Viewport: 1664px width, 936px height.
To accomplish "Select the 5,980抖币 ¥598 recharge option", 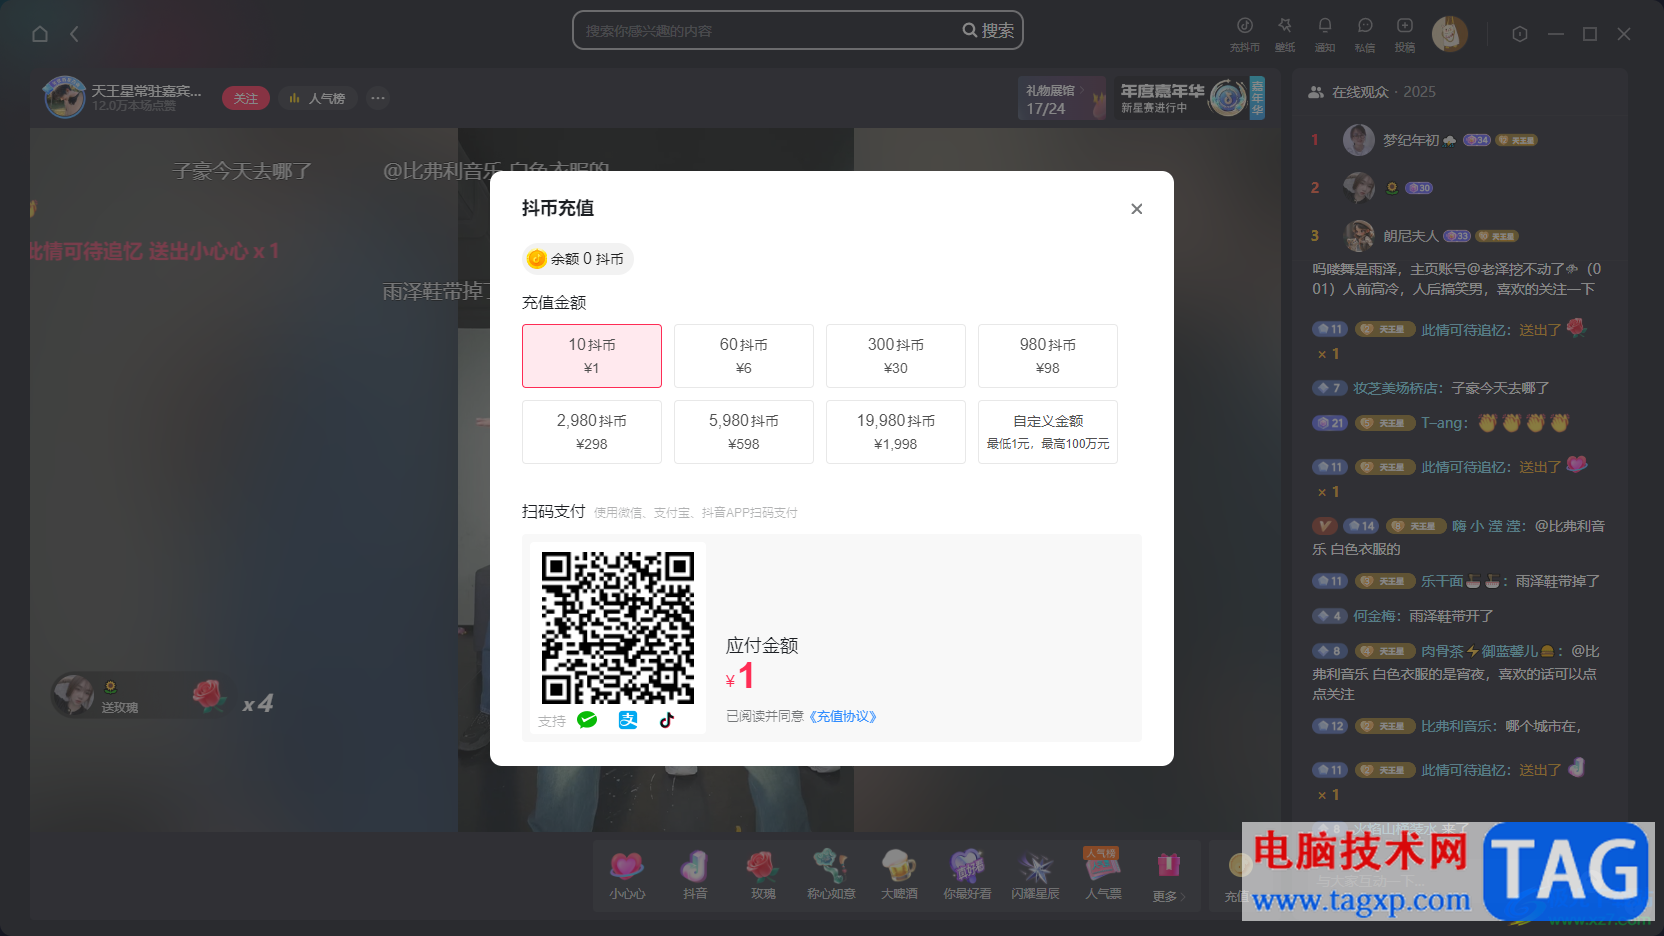I will click(x=744, y=432).
